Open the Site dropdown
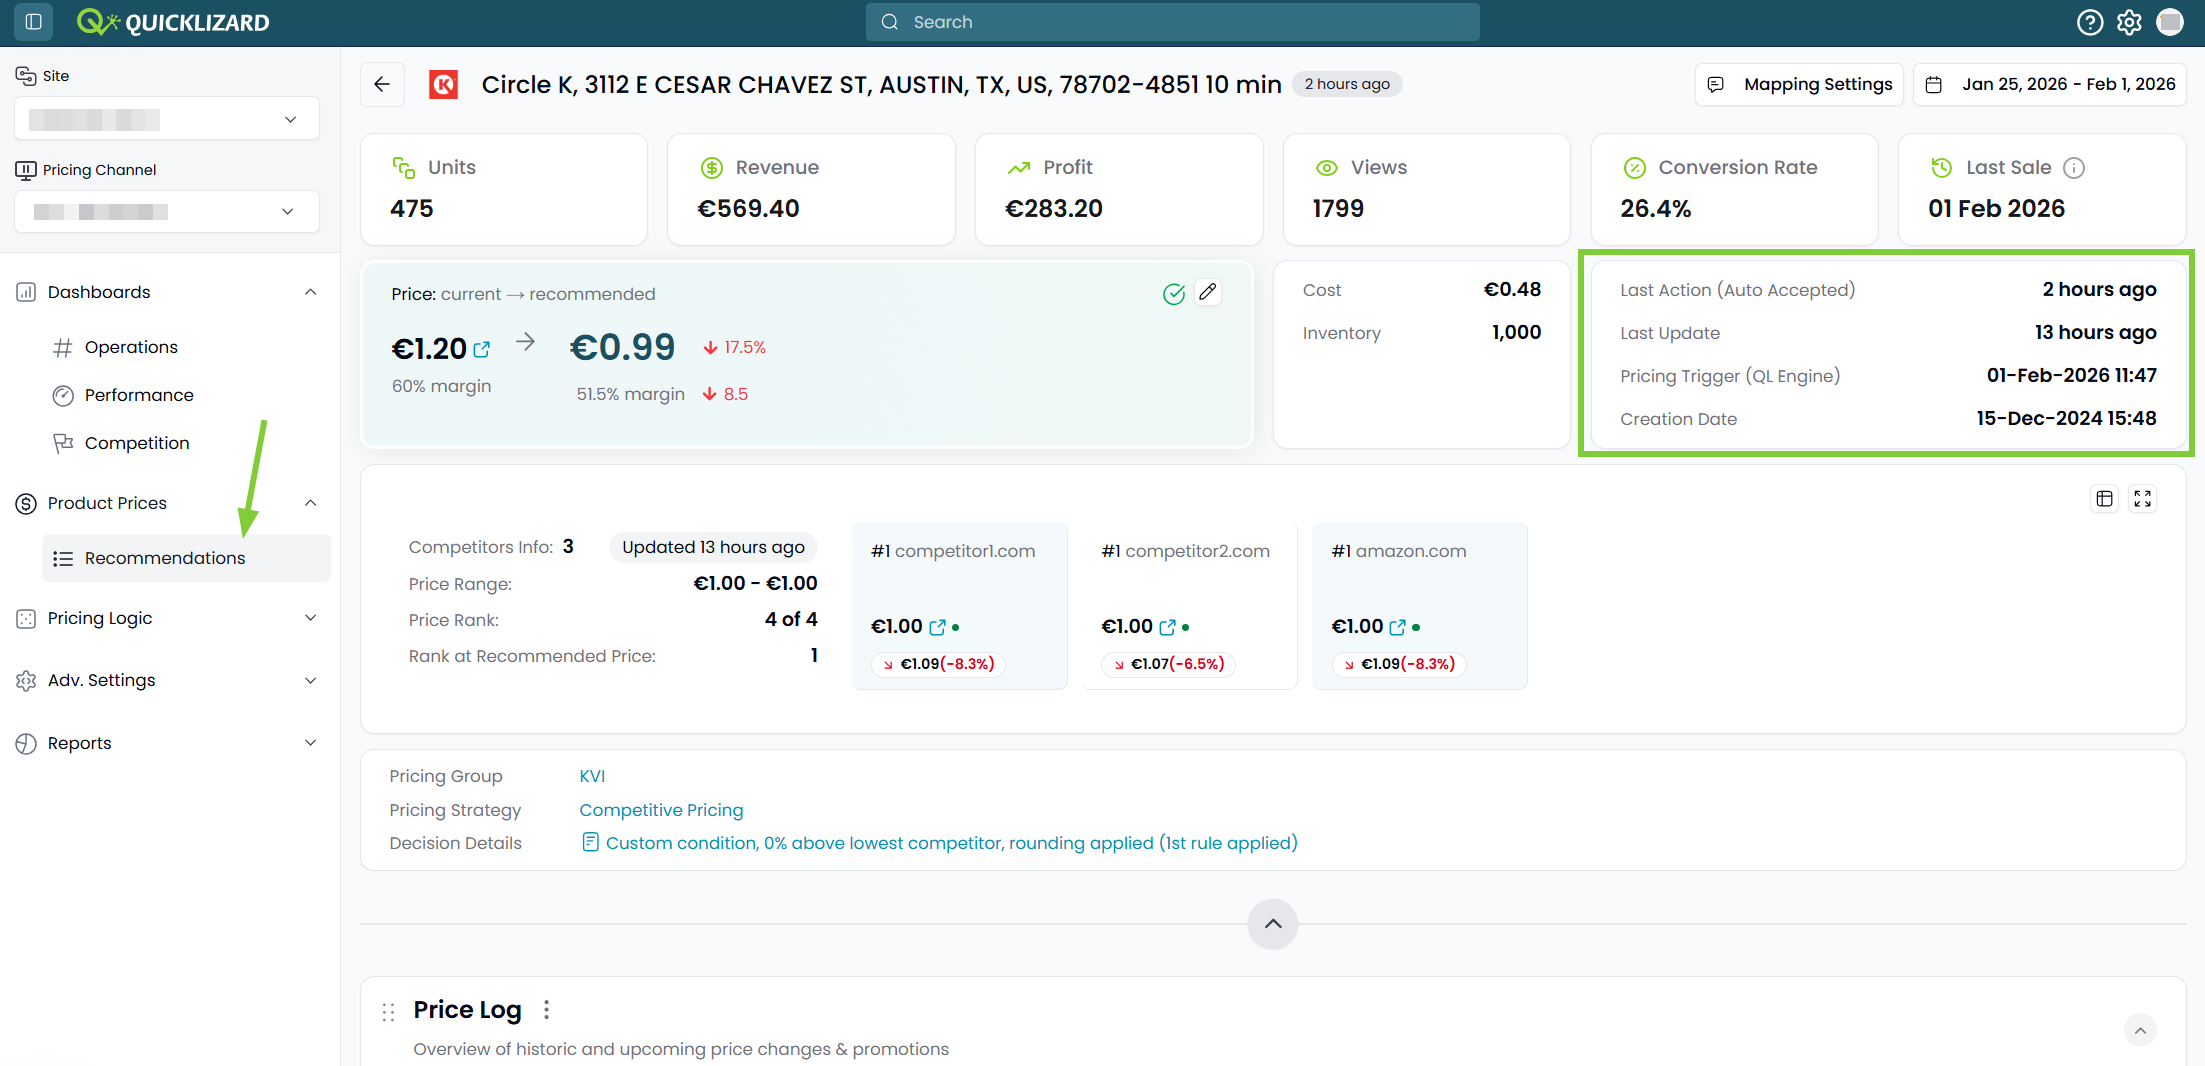This screenshot has height=1066, width=2205. (167, 119)
